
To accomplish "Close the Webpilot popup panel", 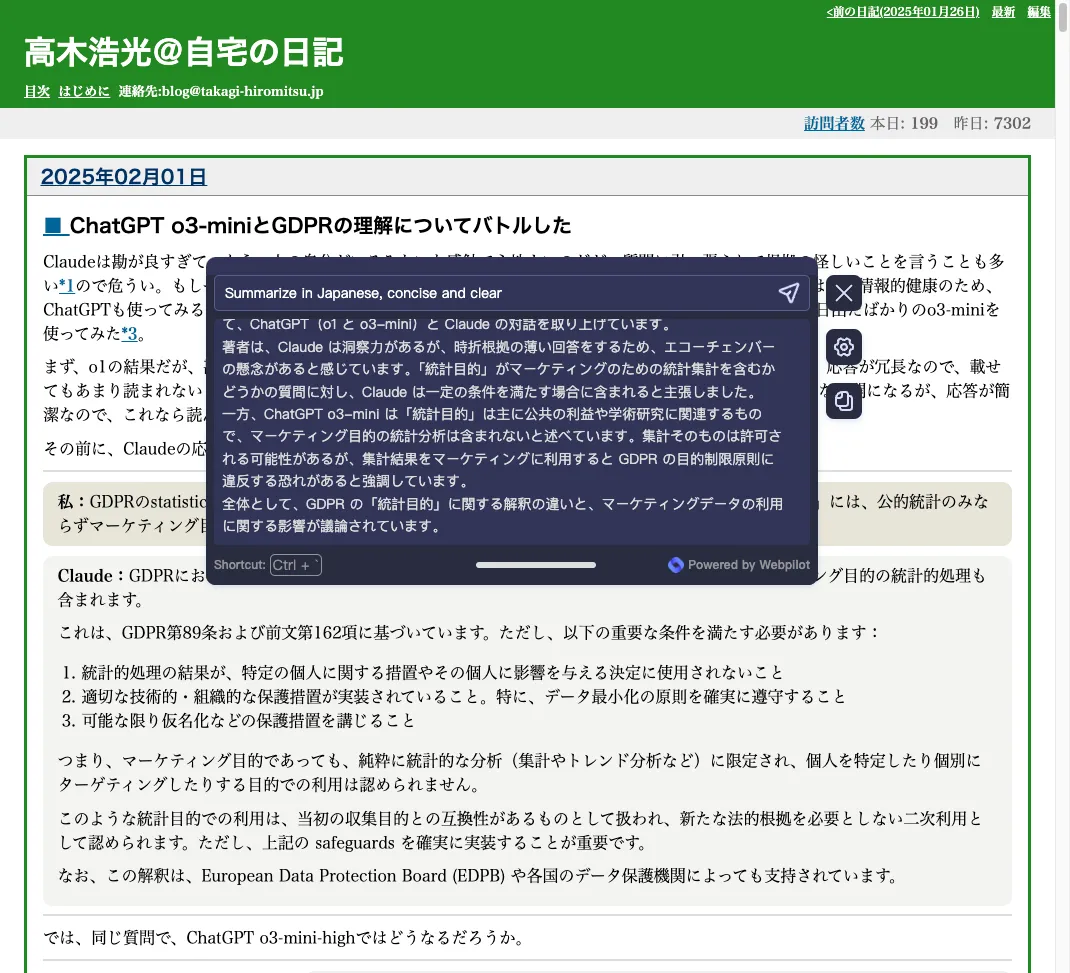I will click(x=843, y=293).
